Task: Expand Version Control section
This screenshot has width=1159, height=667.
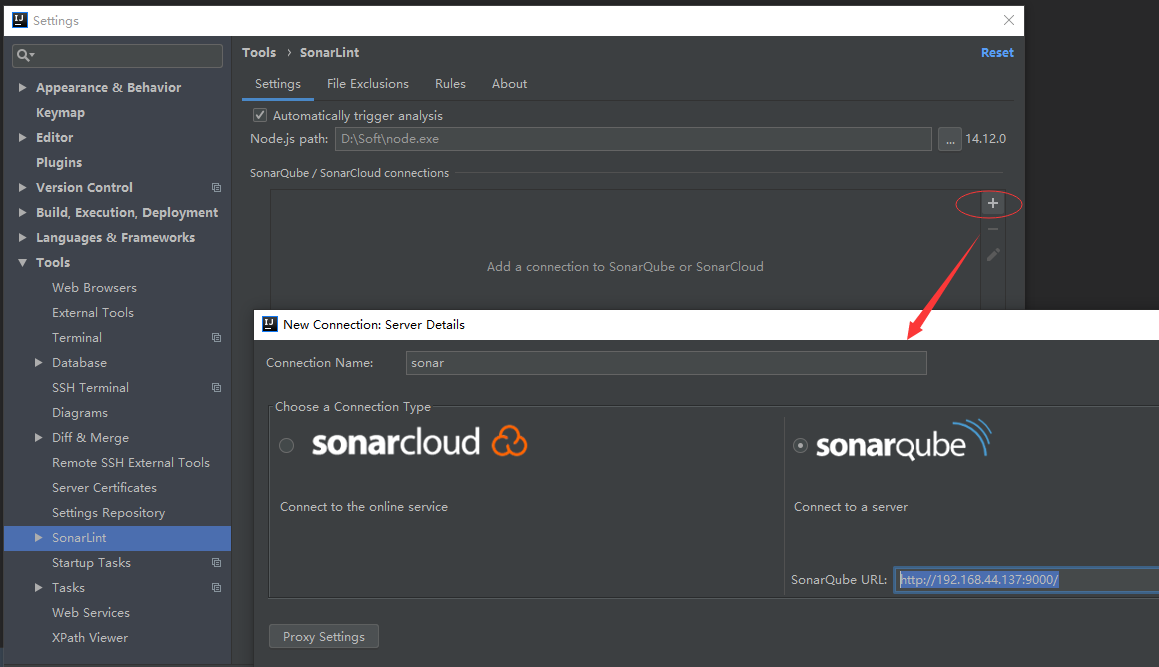Action: click(x=22, y=188)
